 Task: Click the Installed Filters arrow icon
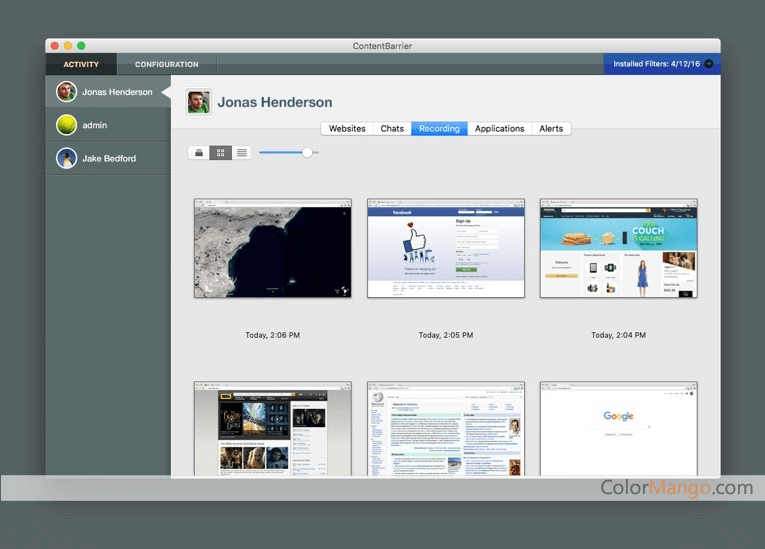point(709,64)
